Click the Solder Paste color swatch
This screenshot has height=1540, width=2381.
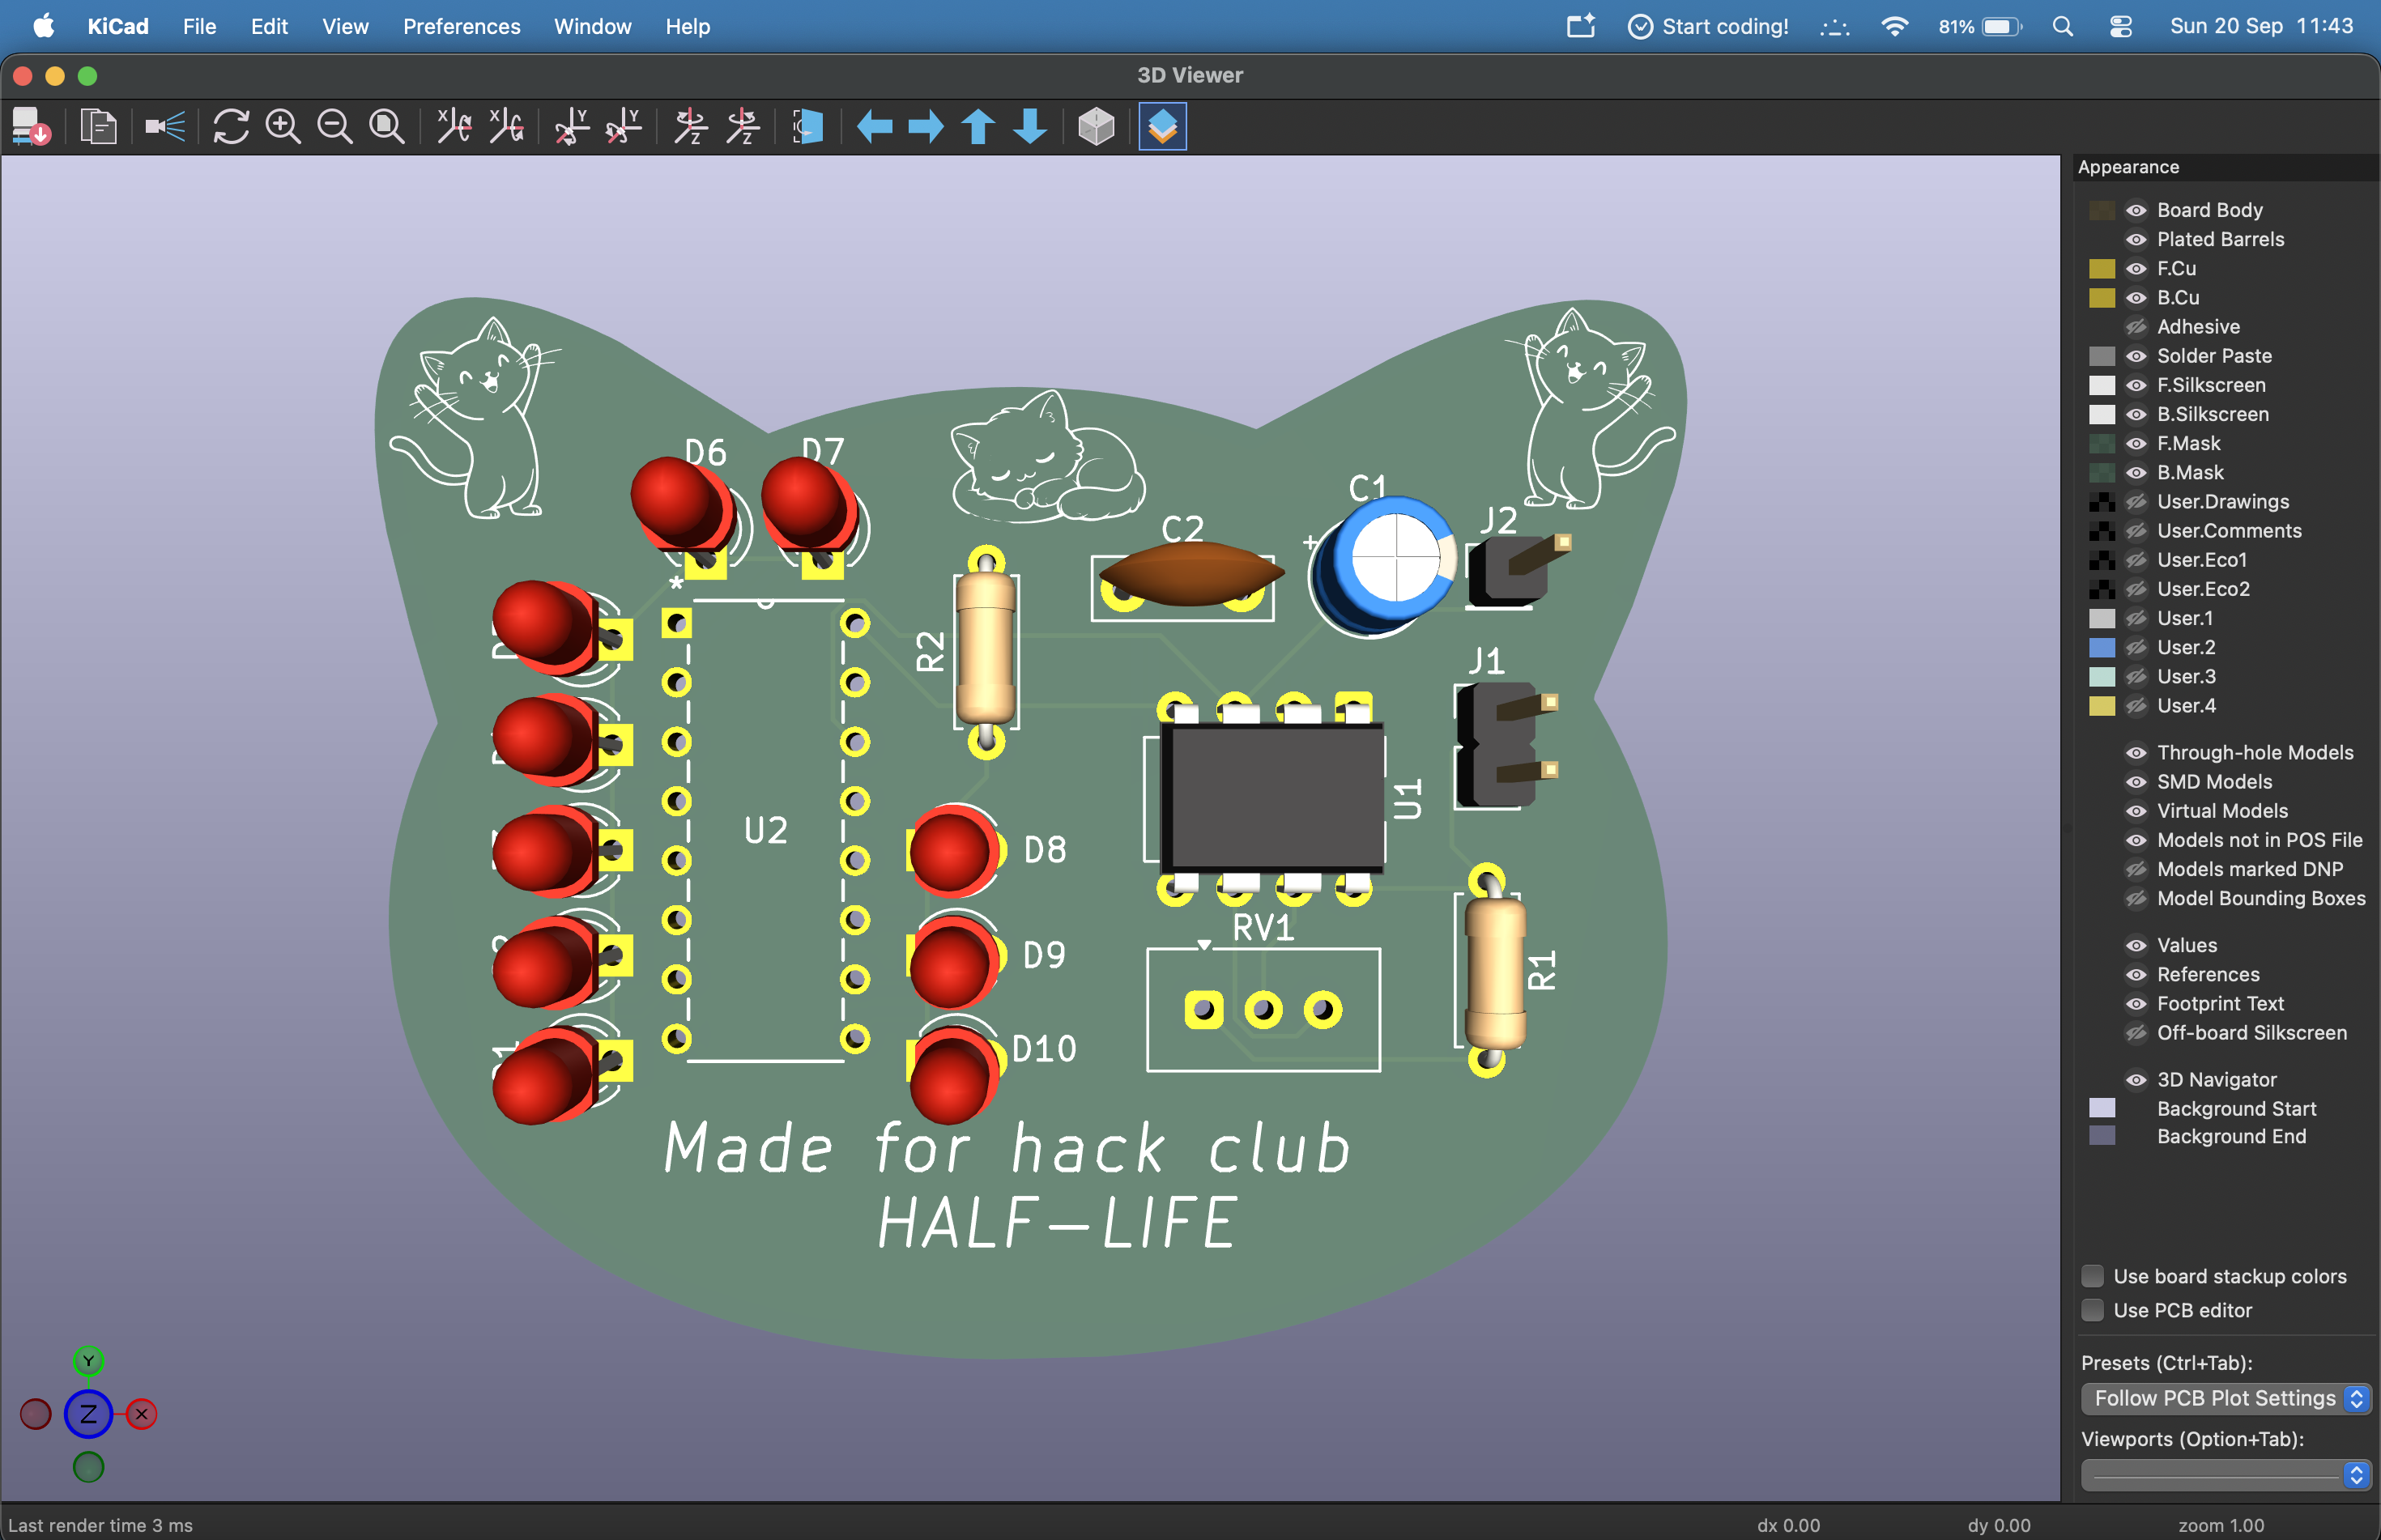pyautogui.click(x=2102, y=356)
